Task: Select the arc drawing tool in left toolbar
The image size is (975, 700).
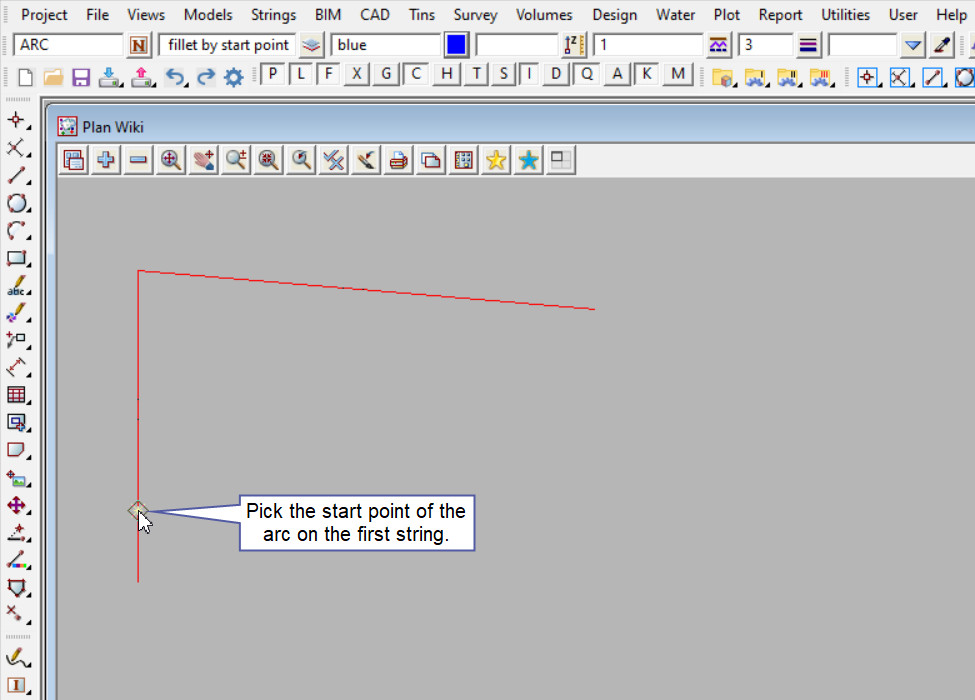Action: pyautogui.click(x=17, y=231)
